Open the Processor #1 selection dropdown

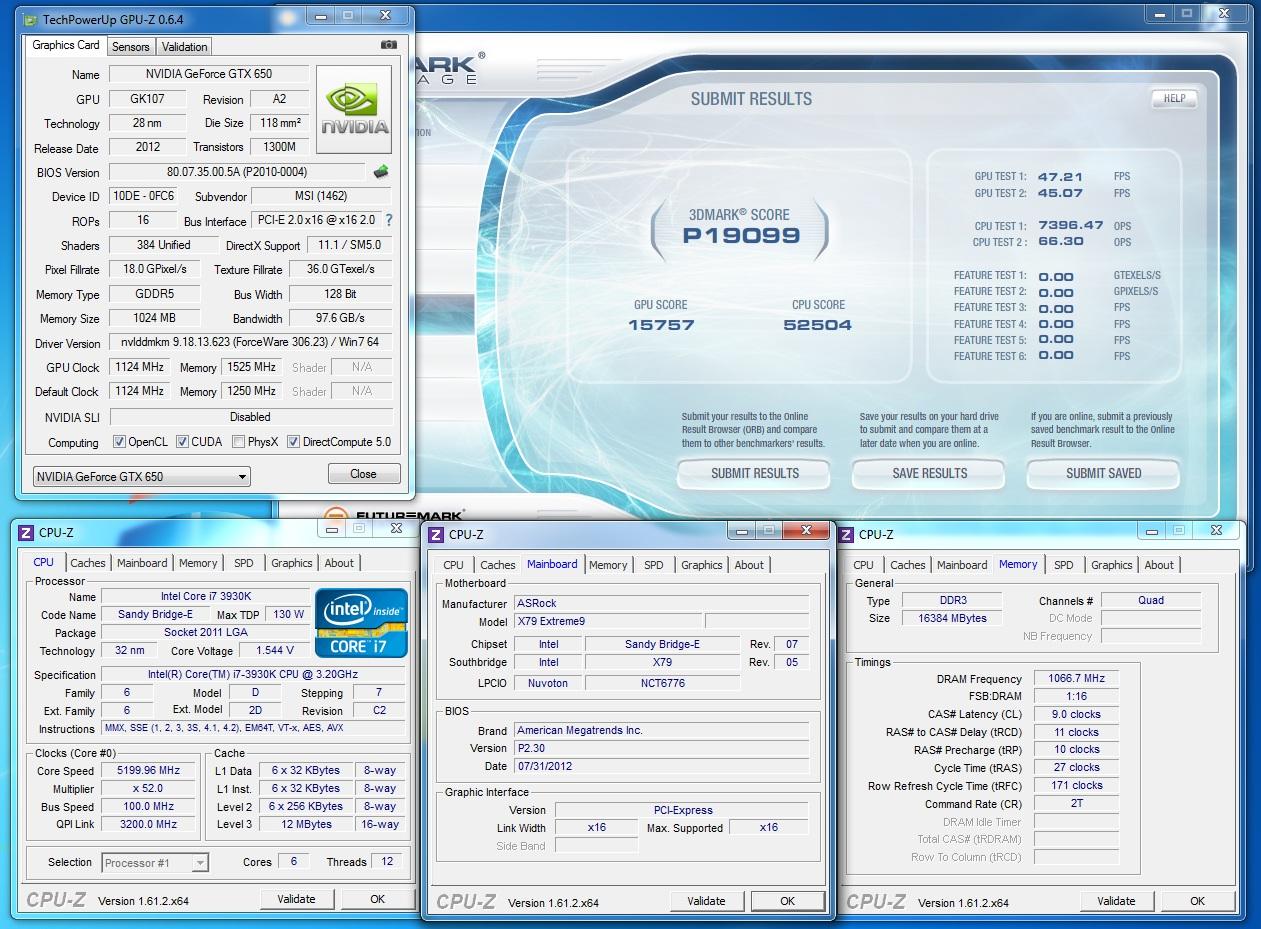point(155,862)
